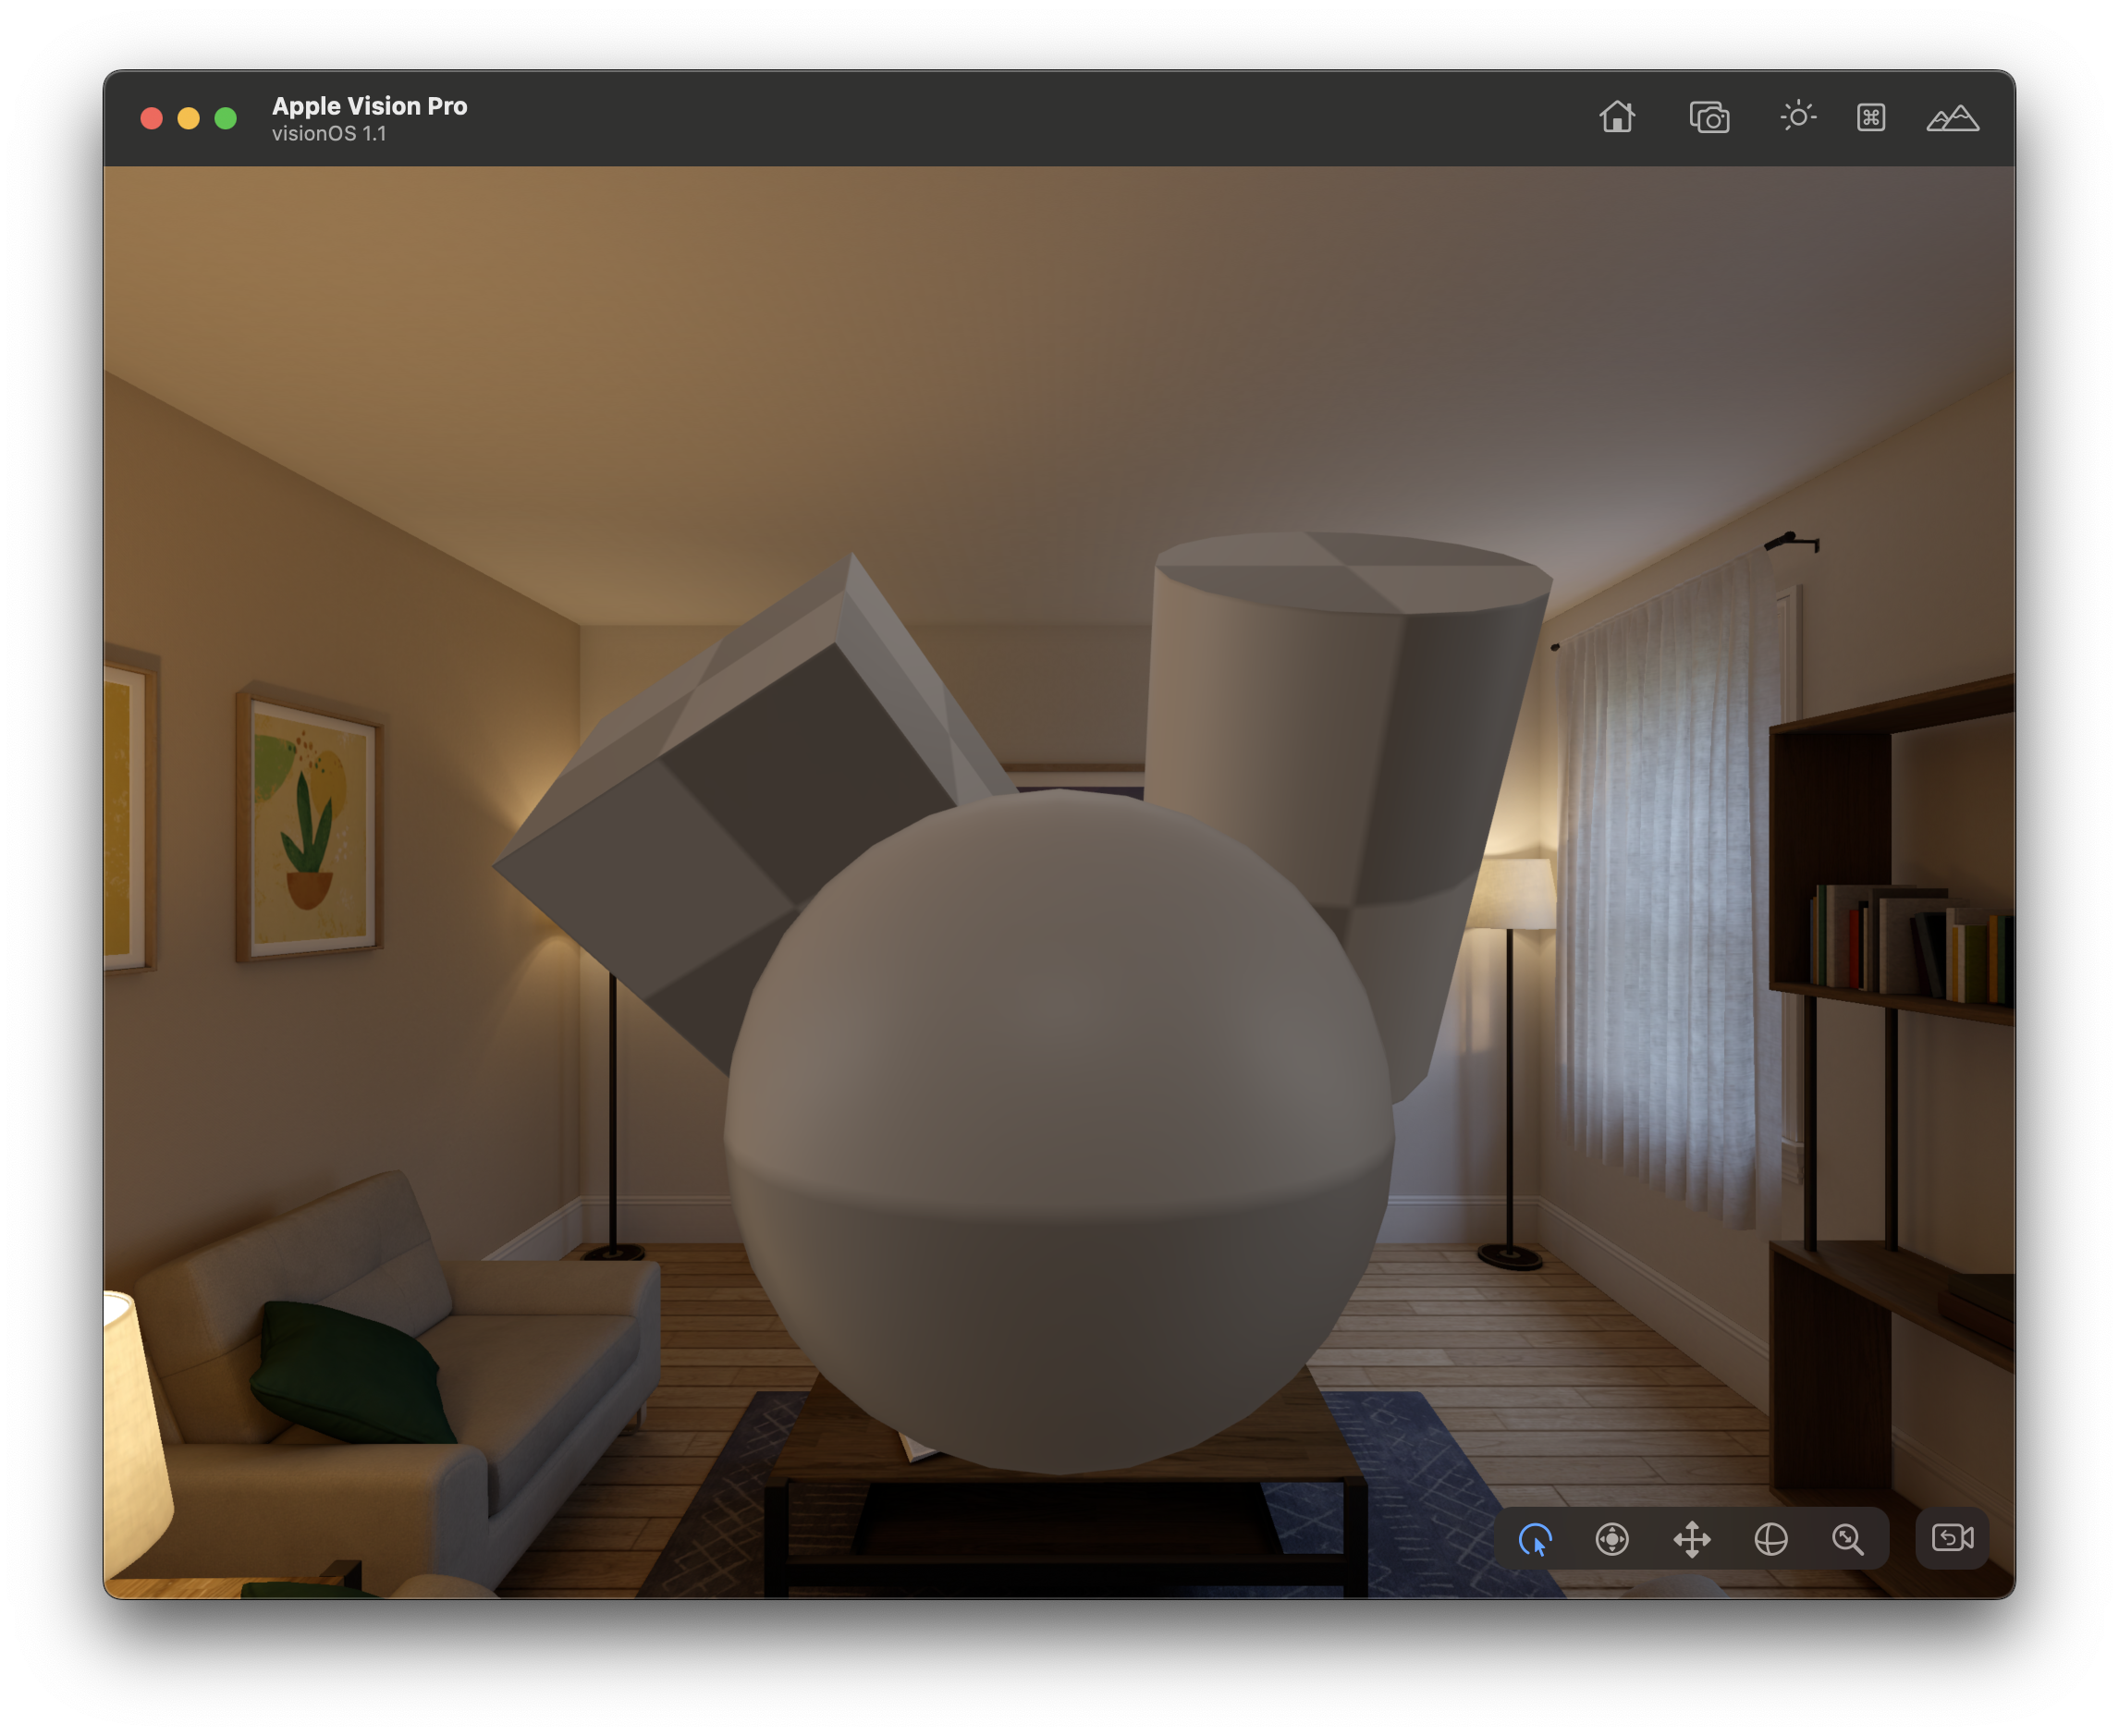The height and width of the screenshot is (1736, 2119).
Task: Minimize the simulator with yellow button
Action: coord(189,119)
